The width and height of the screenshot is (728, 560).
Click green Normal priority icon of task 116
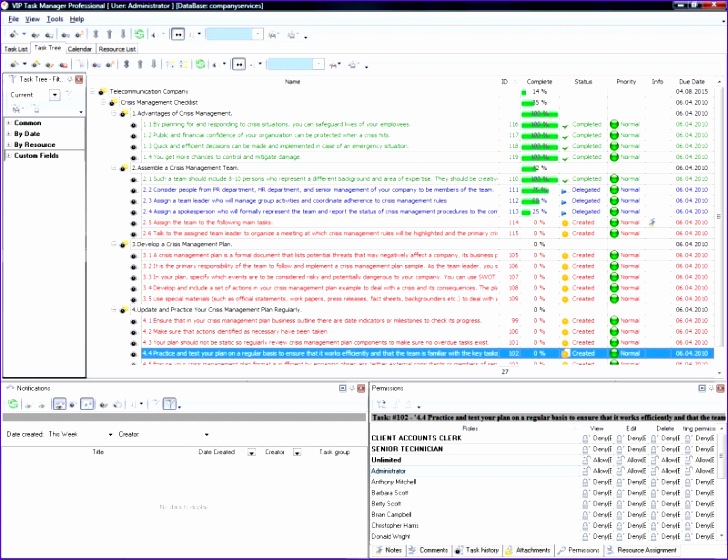[x=614, y=124]
